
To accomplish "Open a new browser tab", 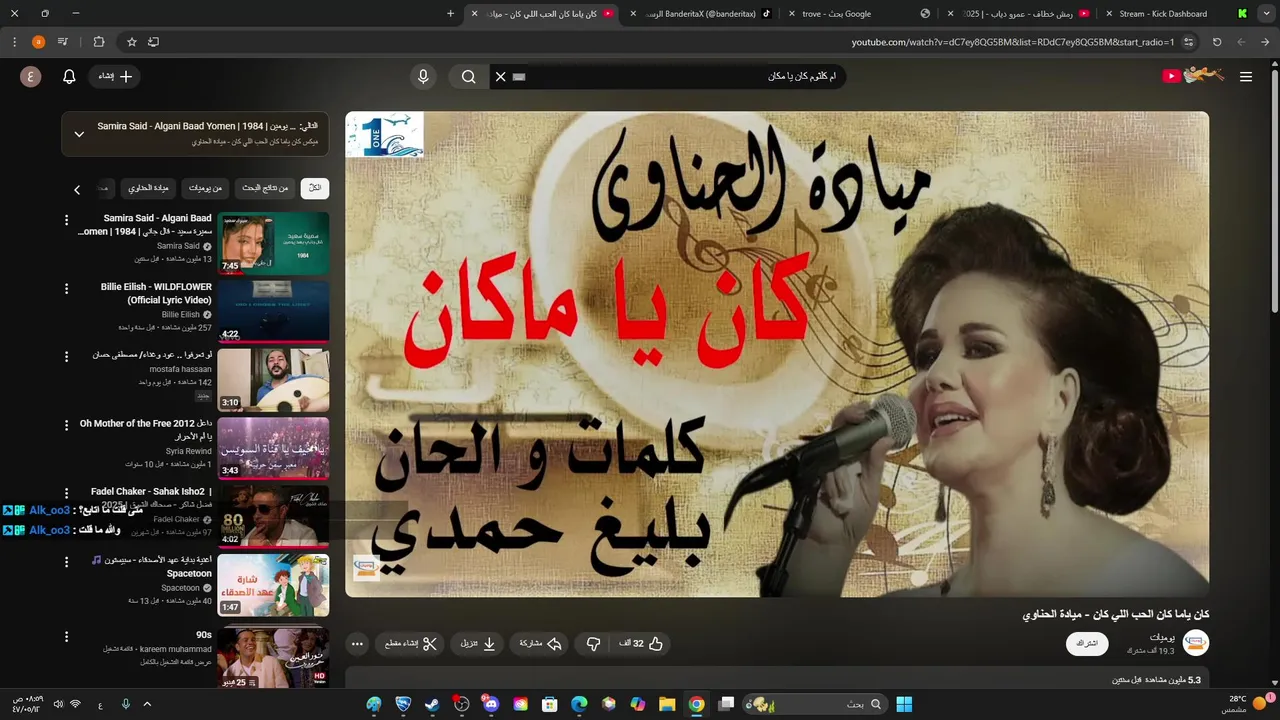I will click(450, 14).
